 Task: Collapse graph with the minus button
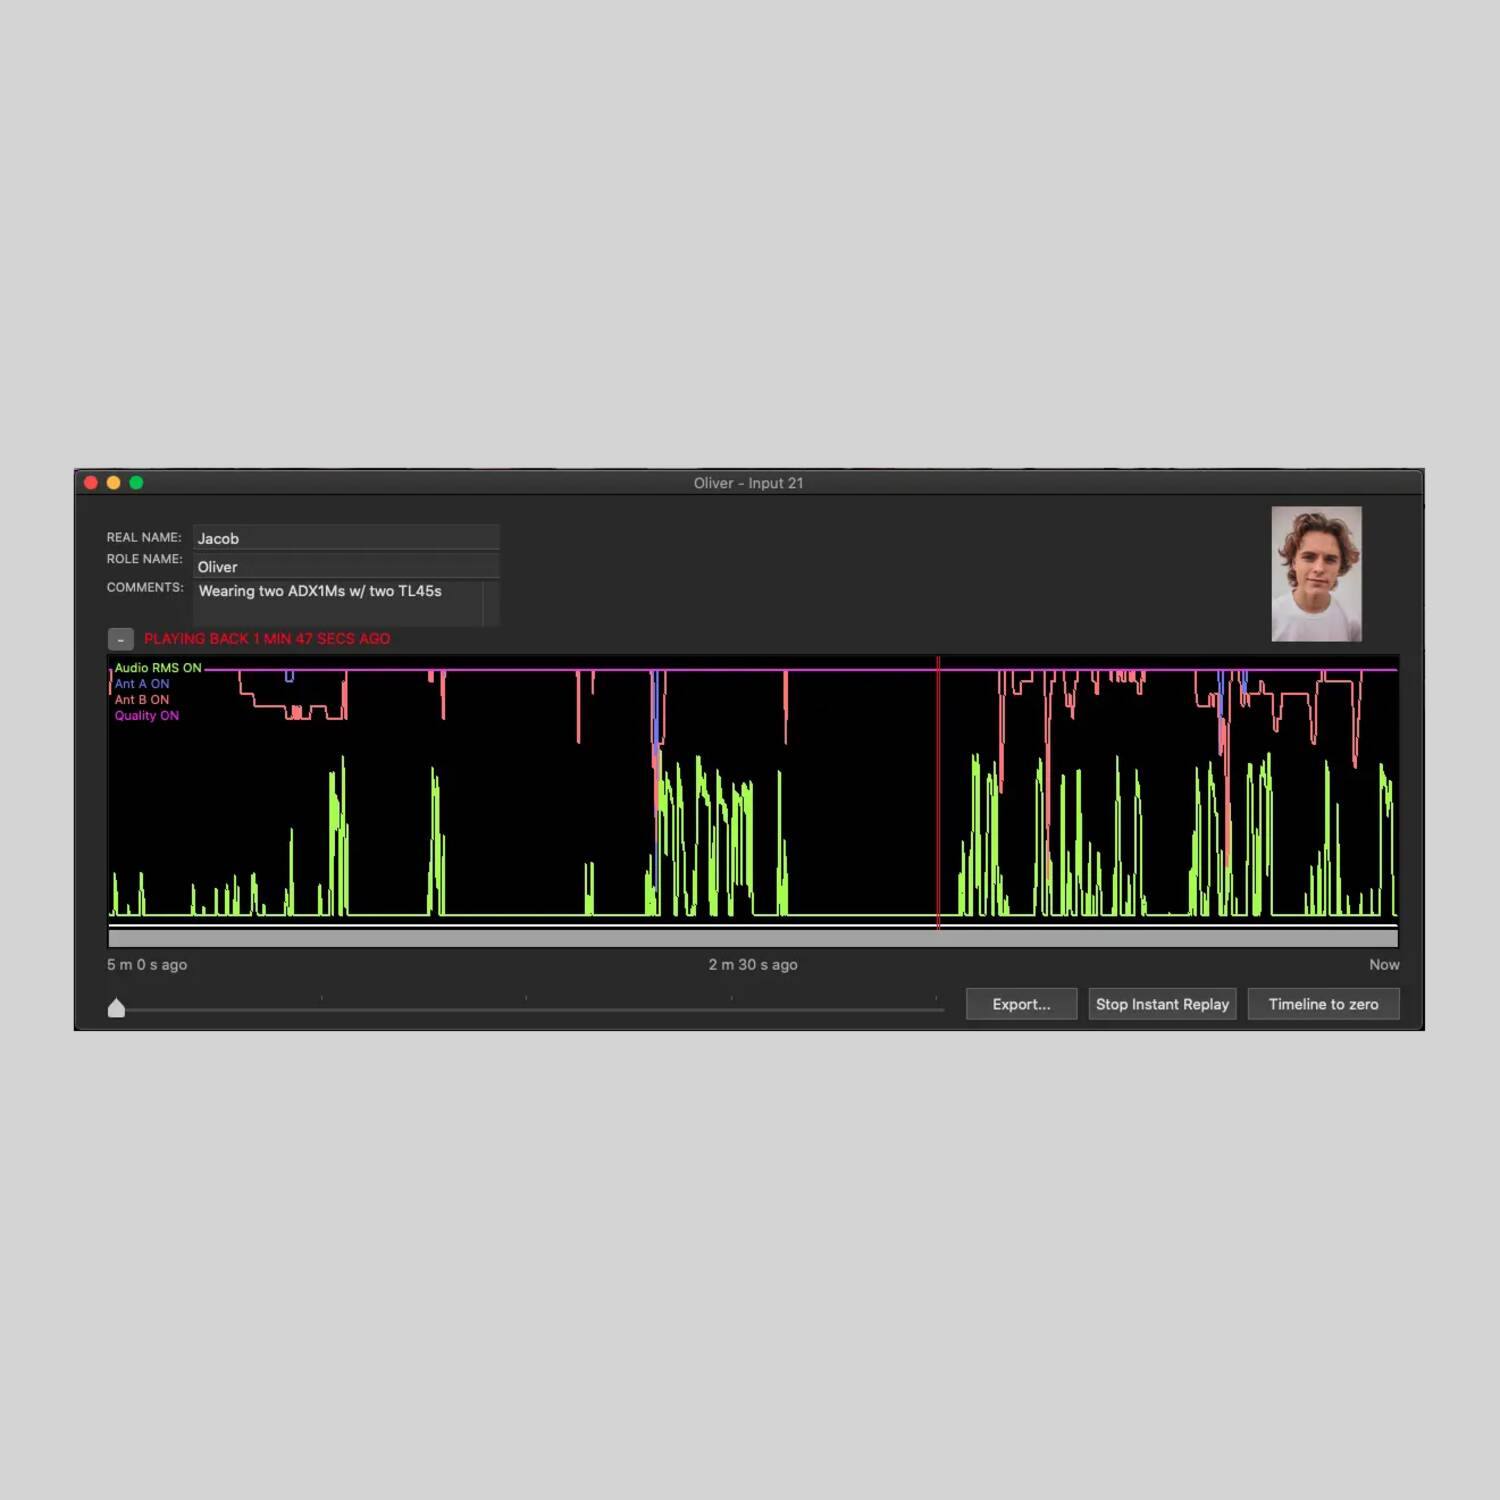point(120,639)
